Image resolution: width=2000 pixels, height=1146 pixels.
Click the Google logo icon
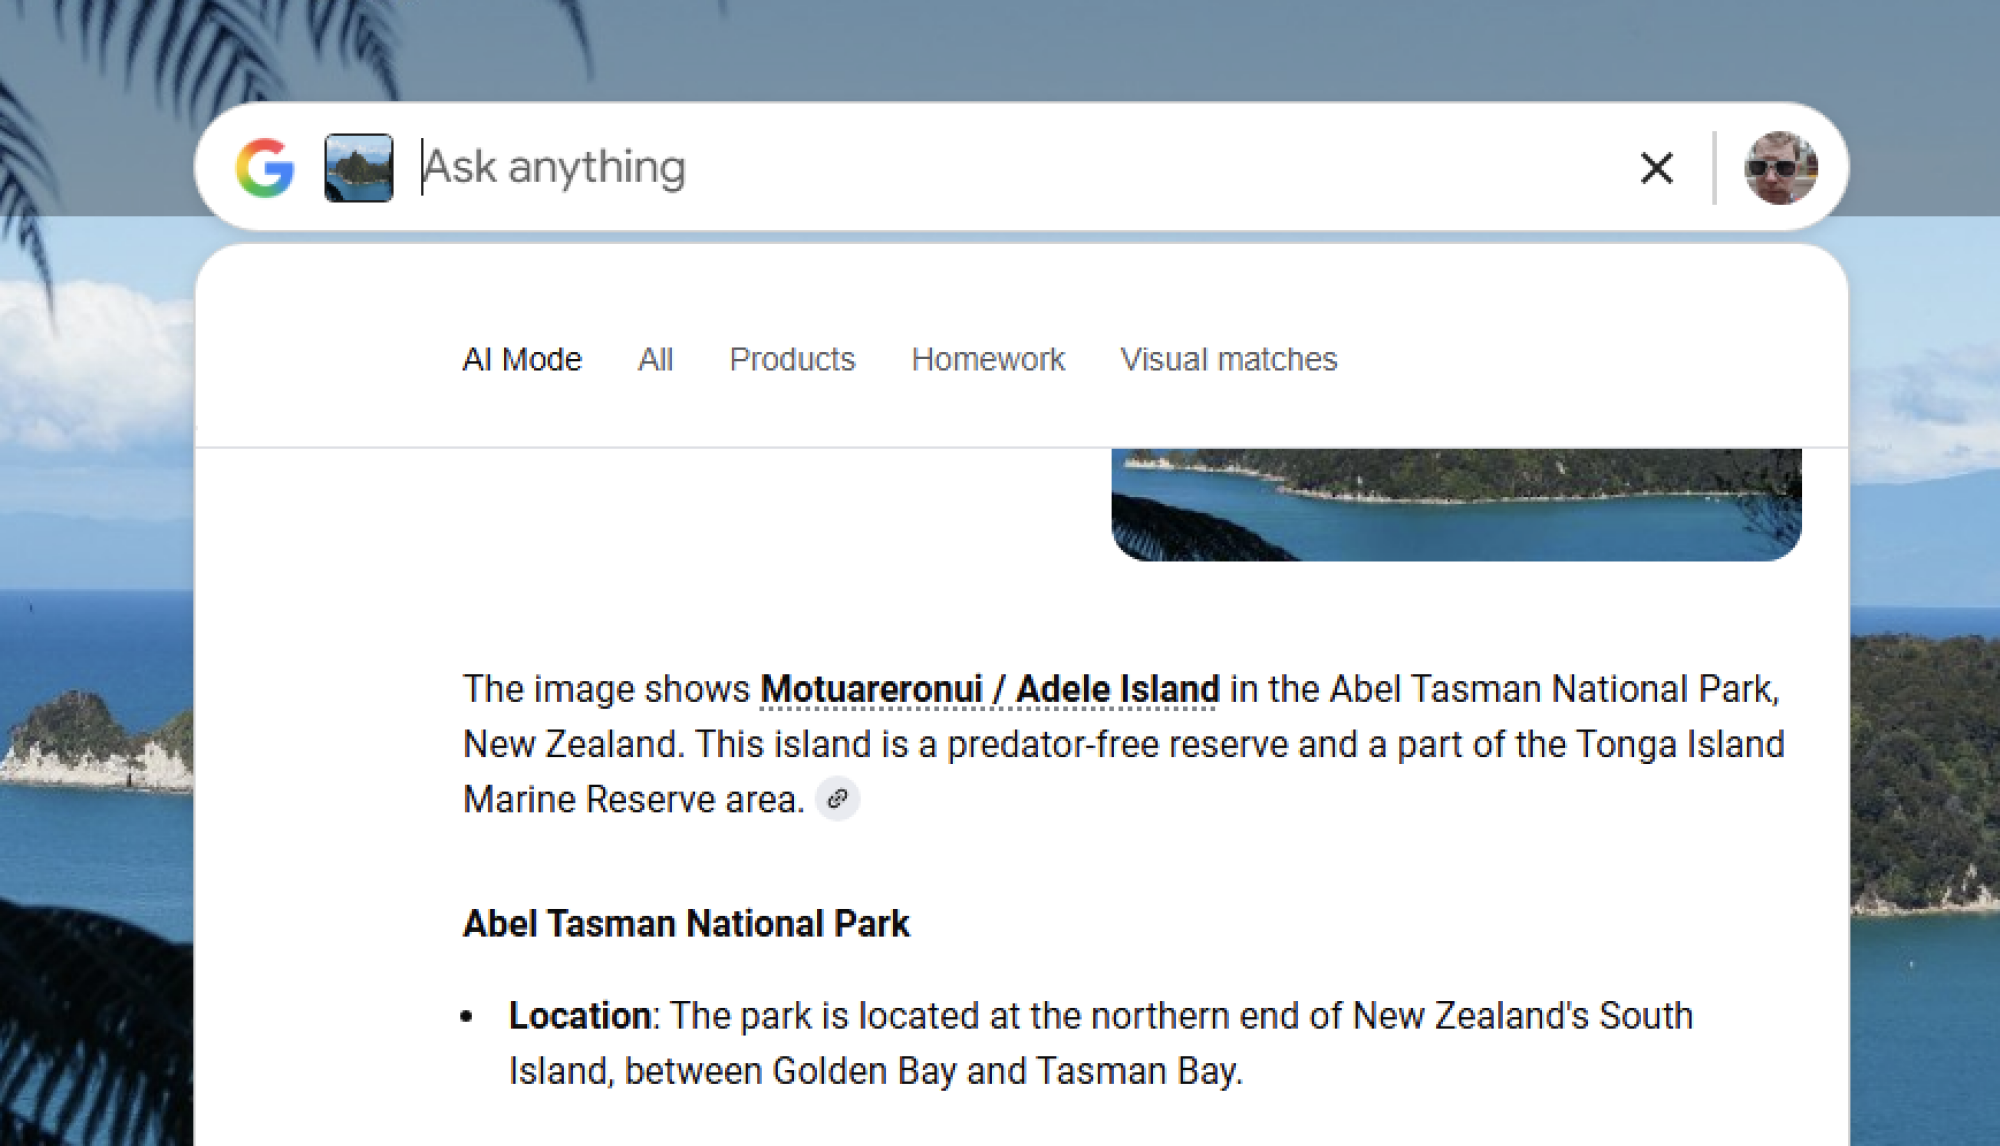265,168
